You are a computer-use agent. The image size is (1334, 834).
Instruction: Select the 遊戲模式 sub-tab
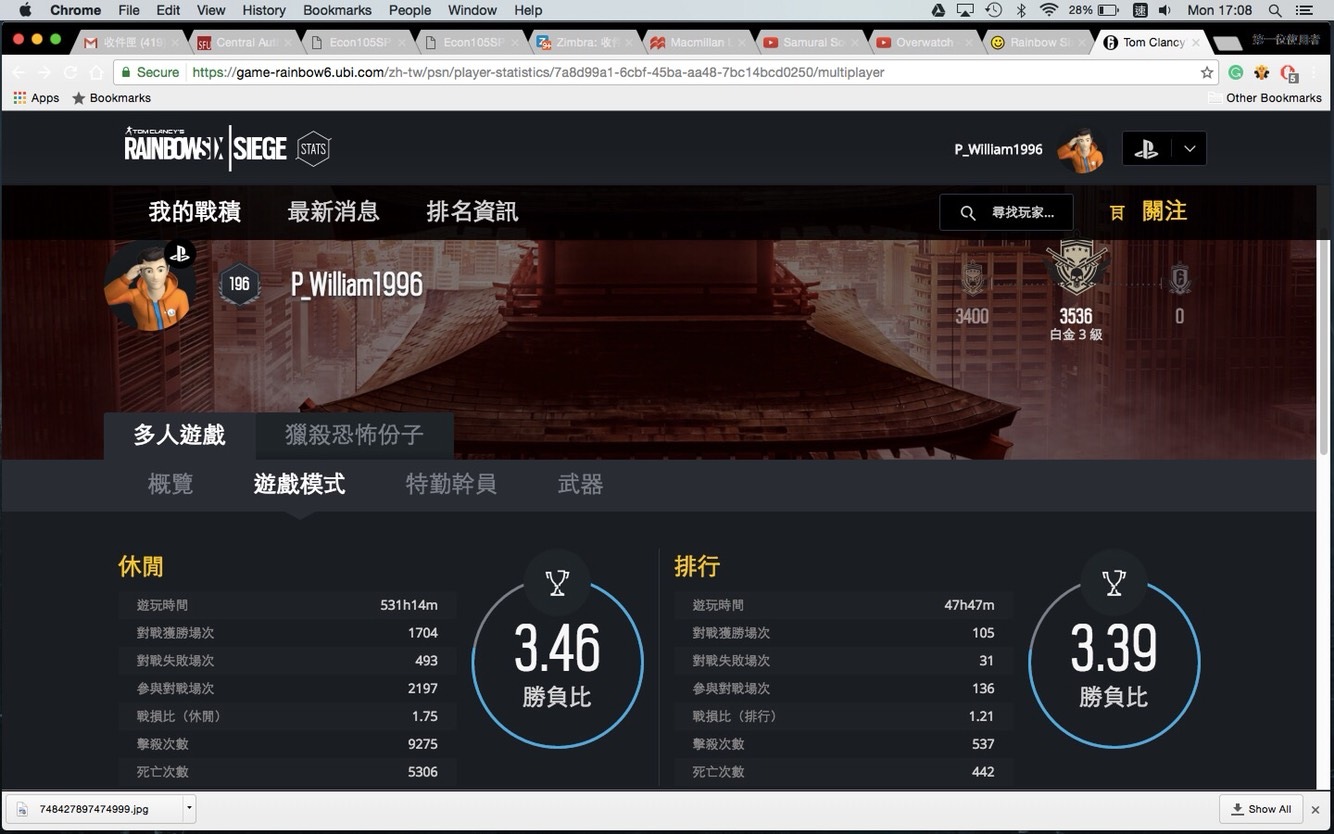pos(299,484)
